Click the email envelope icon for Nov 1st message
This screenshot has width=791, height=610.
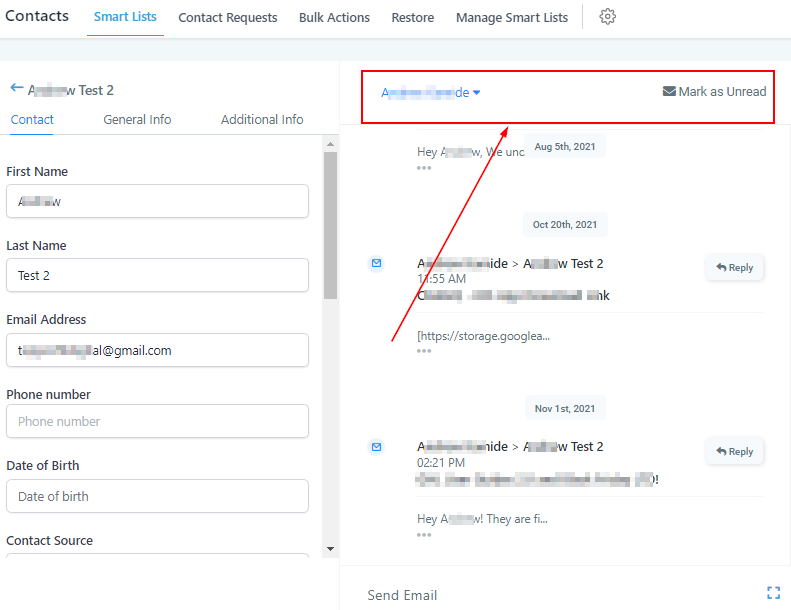[x=376, y=446]
